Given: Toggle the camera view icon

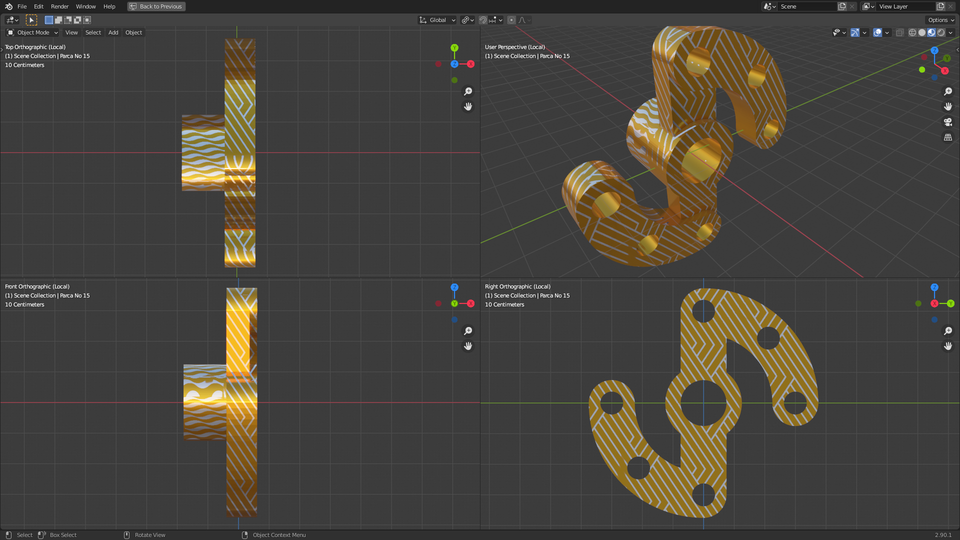Looking at the screenshot, I should (x=948, y=122).
